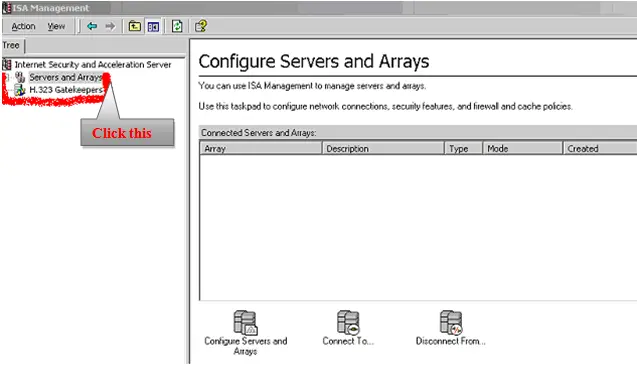637x368 pixels.
Task: Select H.323 Gatekeepers in tree
Action: (x=66, y=90)
